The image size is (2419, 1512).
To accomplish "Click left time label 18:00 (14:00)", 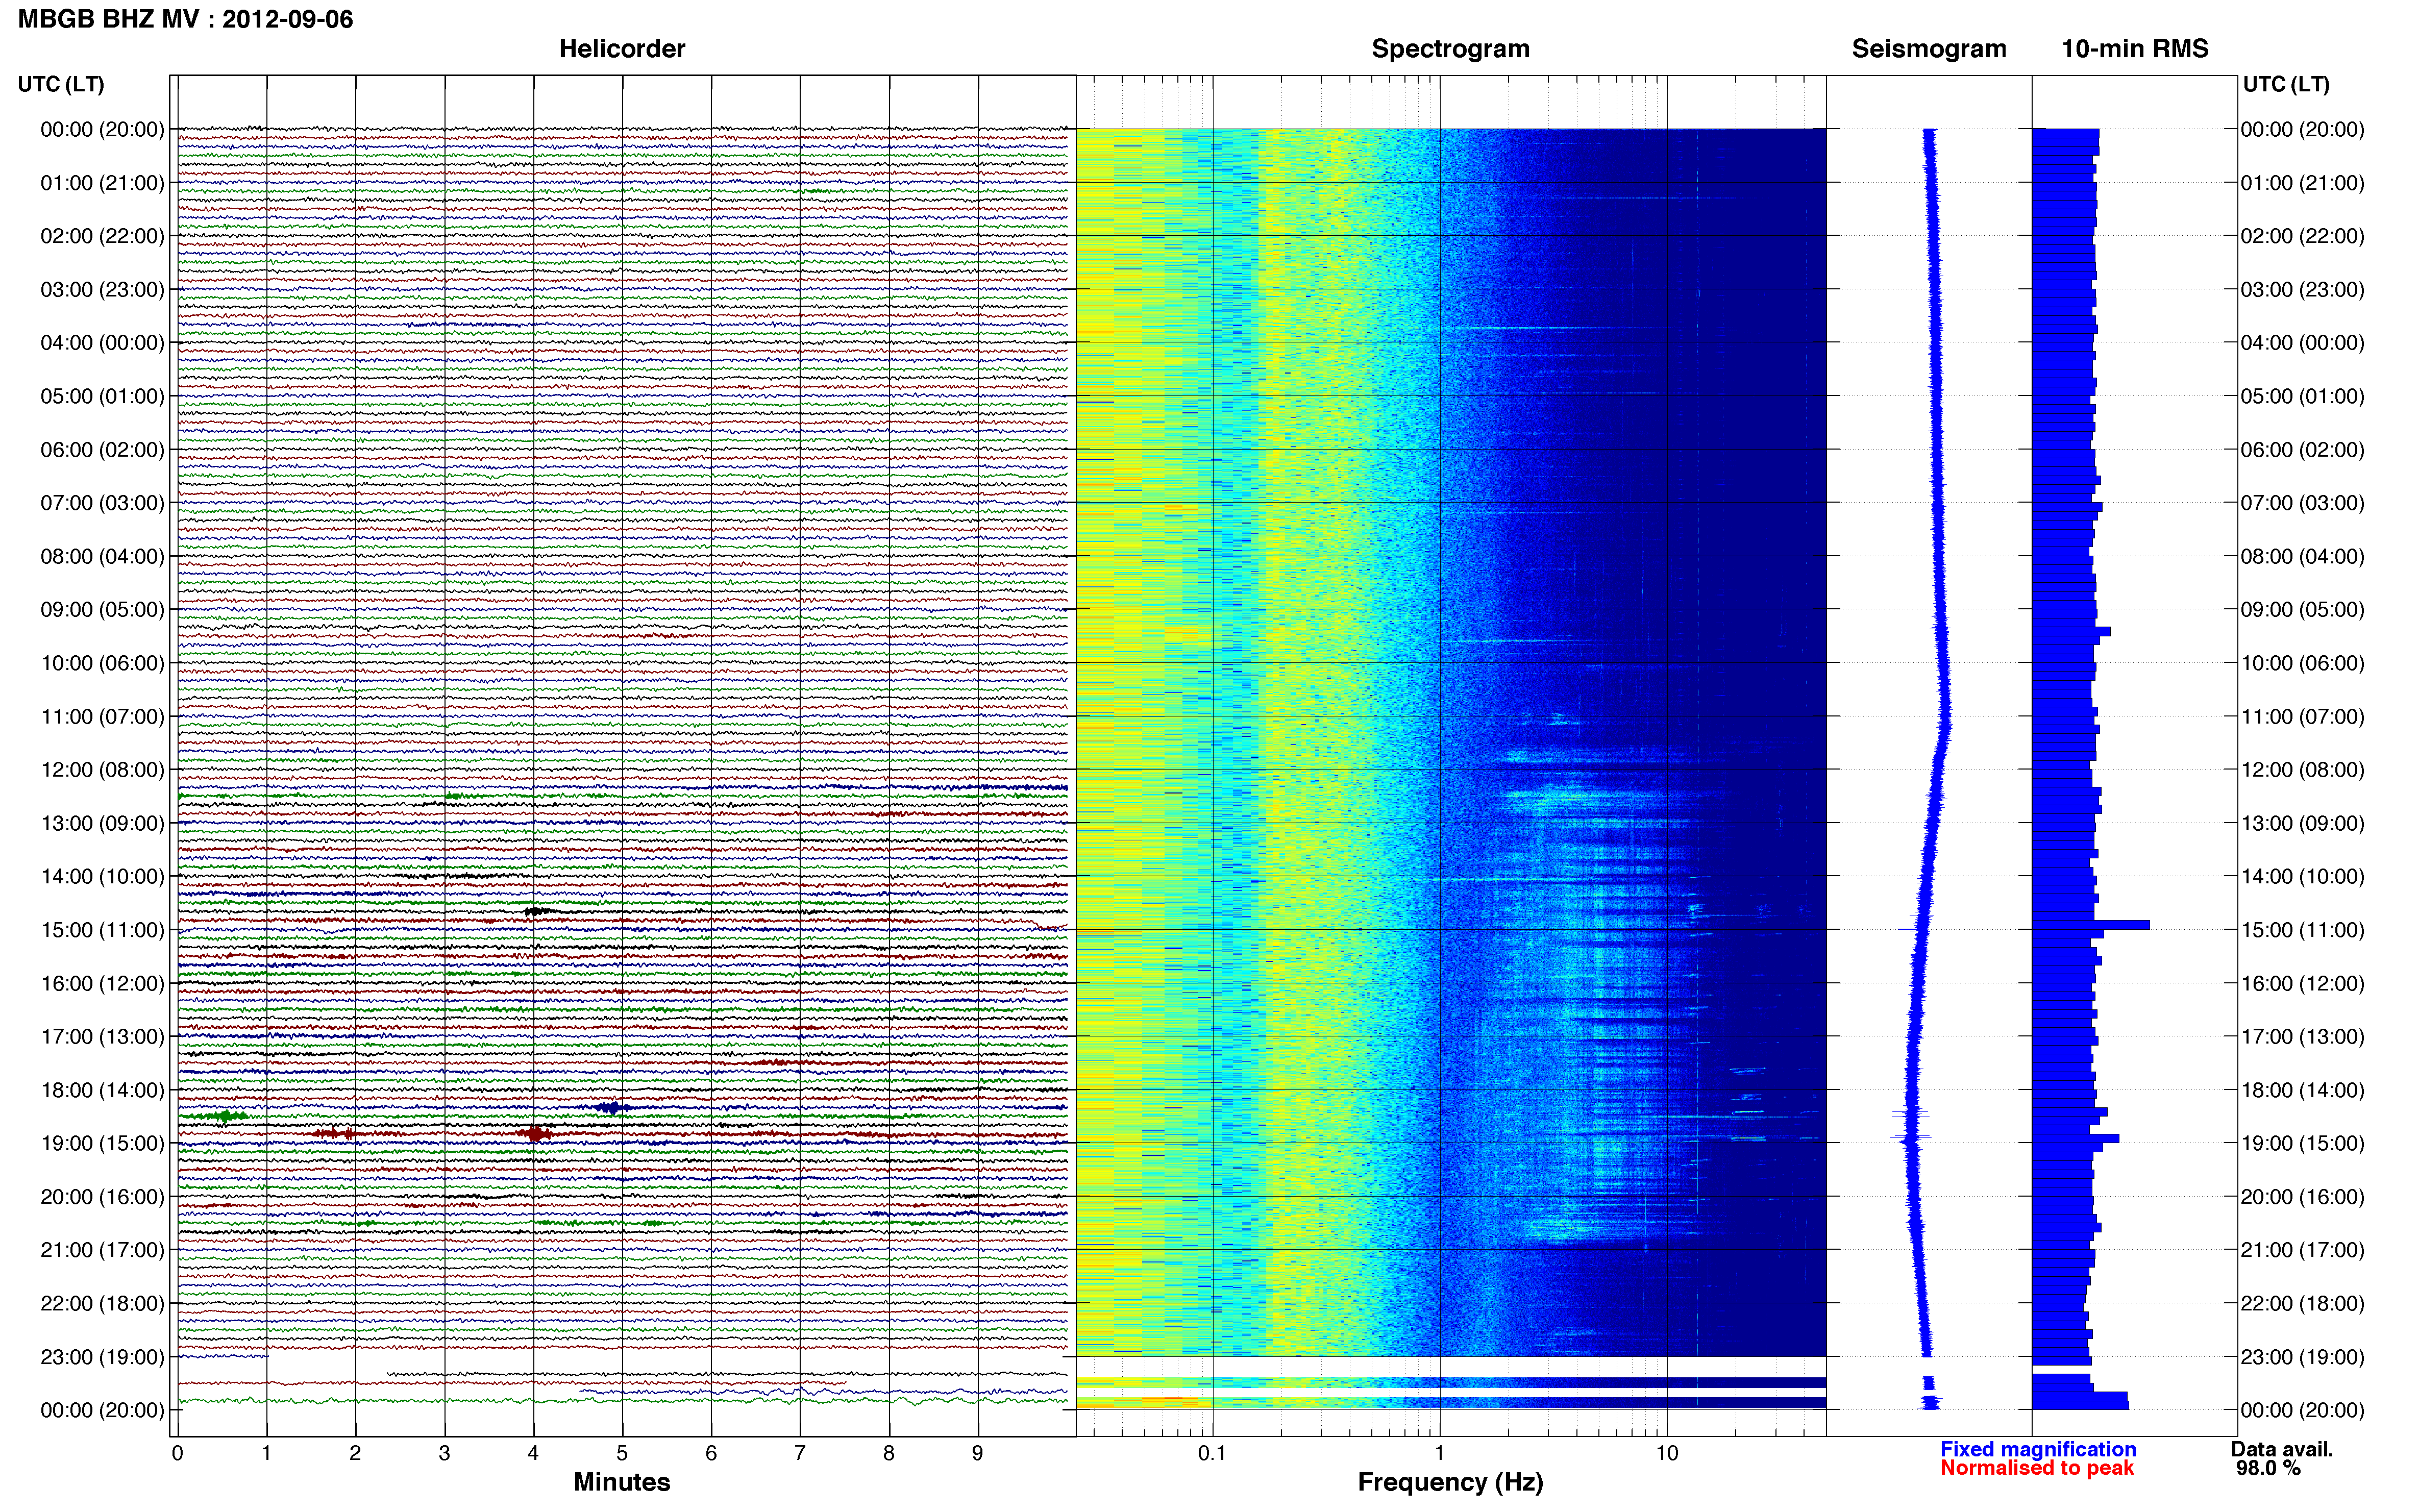I will (102, 1090).
